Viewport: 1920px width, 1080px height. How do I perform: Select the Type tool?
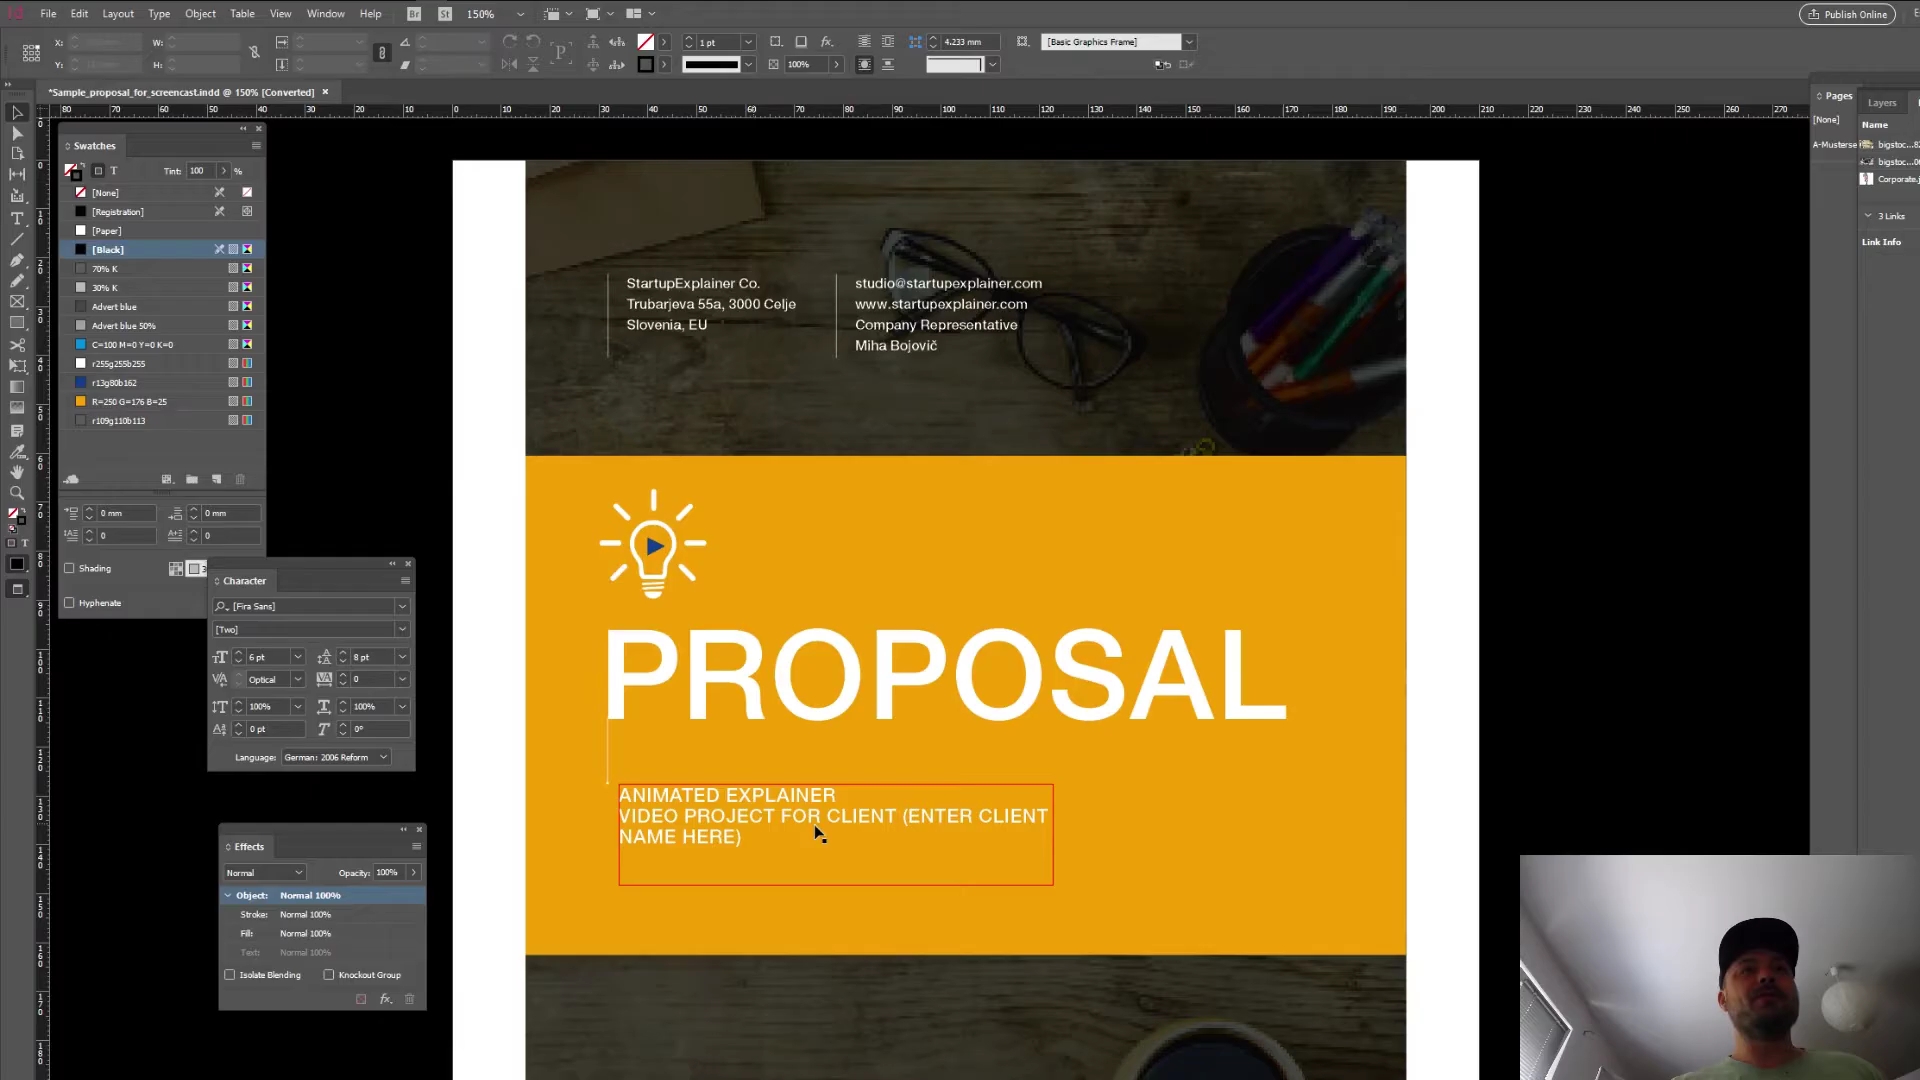click(17, 218)
